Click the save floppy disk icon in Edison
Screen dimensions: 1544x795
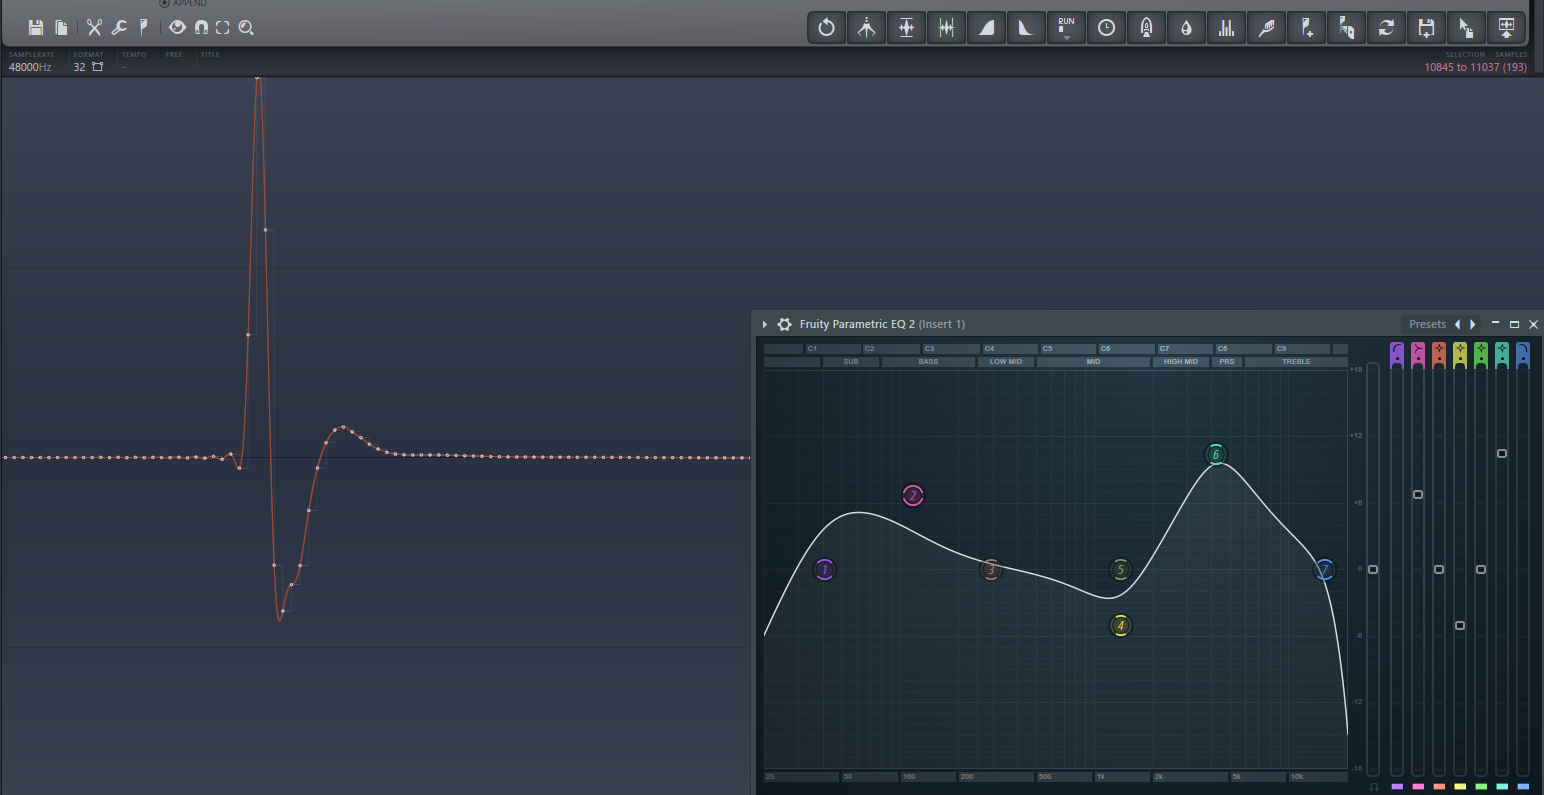36,28
